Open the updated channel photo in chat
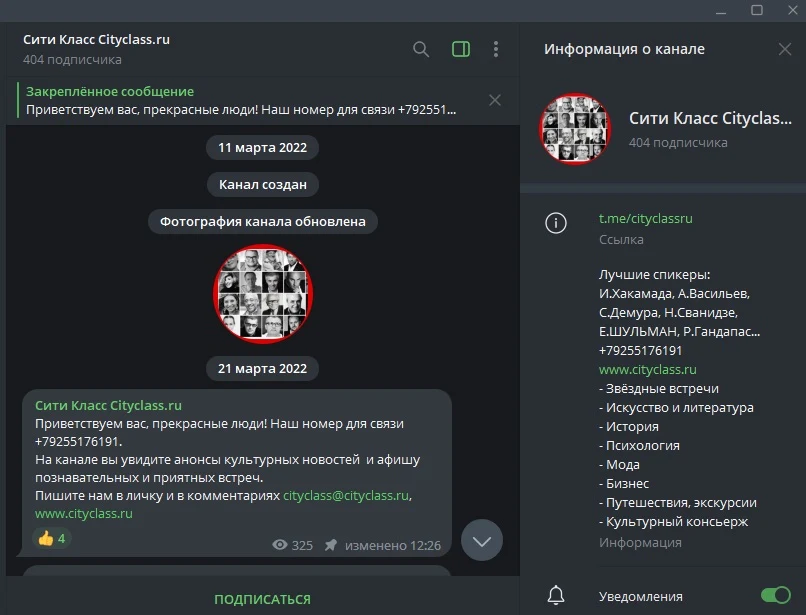Image resolution: width=806 pixels, height=615 pixels. tap(263, 294)
